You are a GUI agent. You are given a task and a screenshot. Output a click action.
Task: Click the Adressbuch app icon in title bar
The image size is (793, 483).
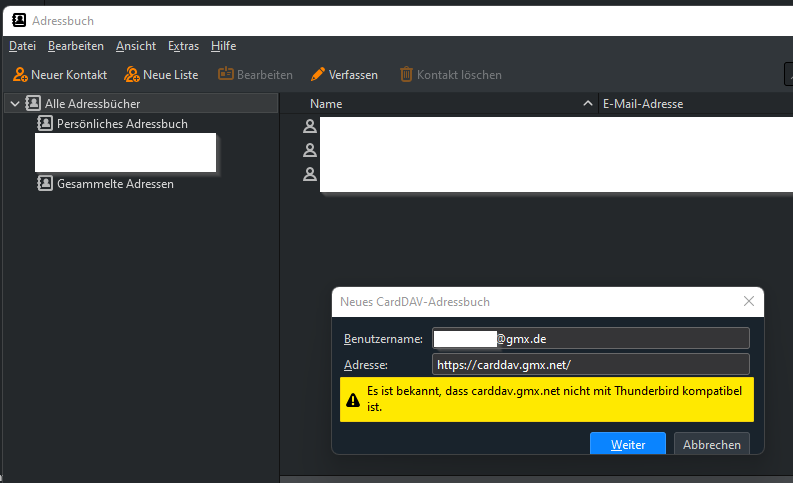click(19, 20)
